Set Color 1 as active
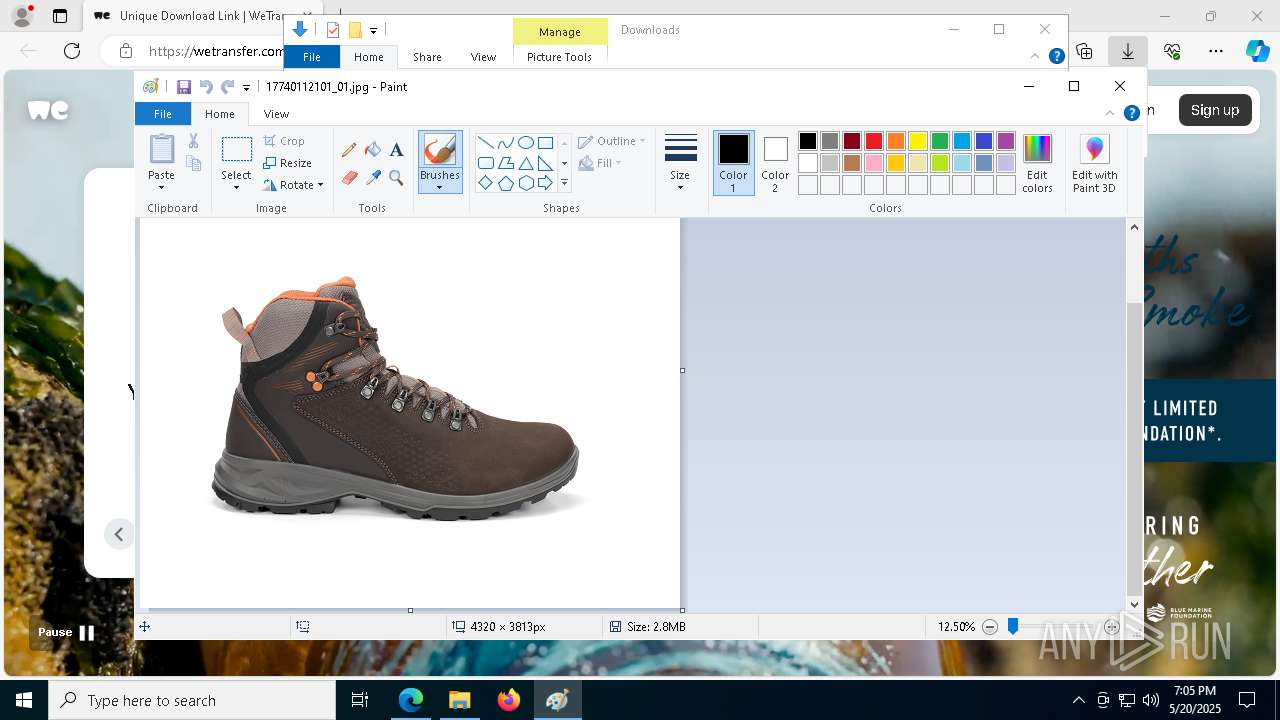Viewport: 1280px width, 720px height. (x=733, y=163)
